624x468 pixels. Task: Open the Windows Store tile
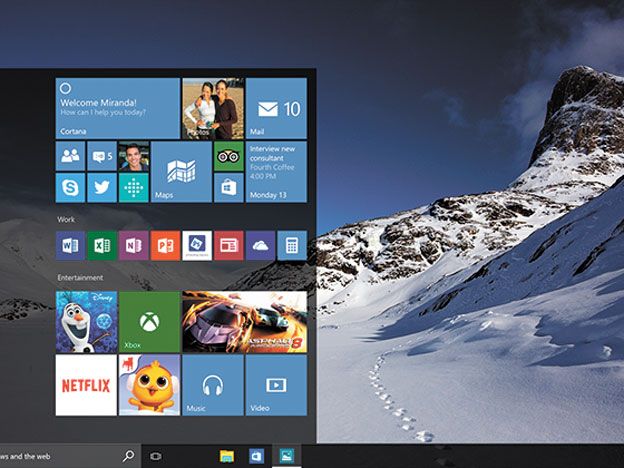pos(229,187)
